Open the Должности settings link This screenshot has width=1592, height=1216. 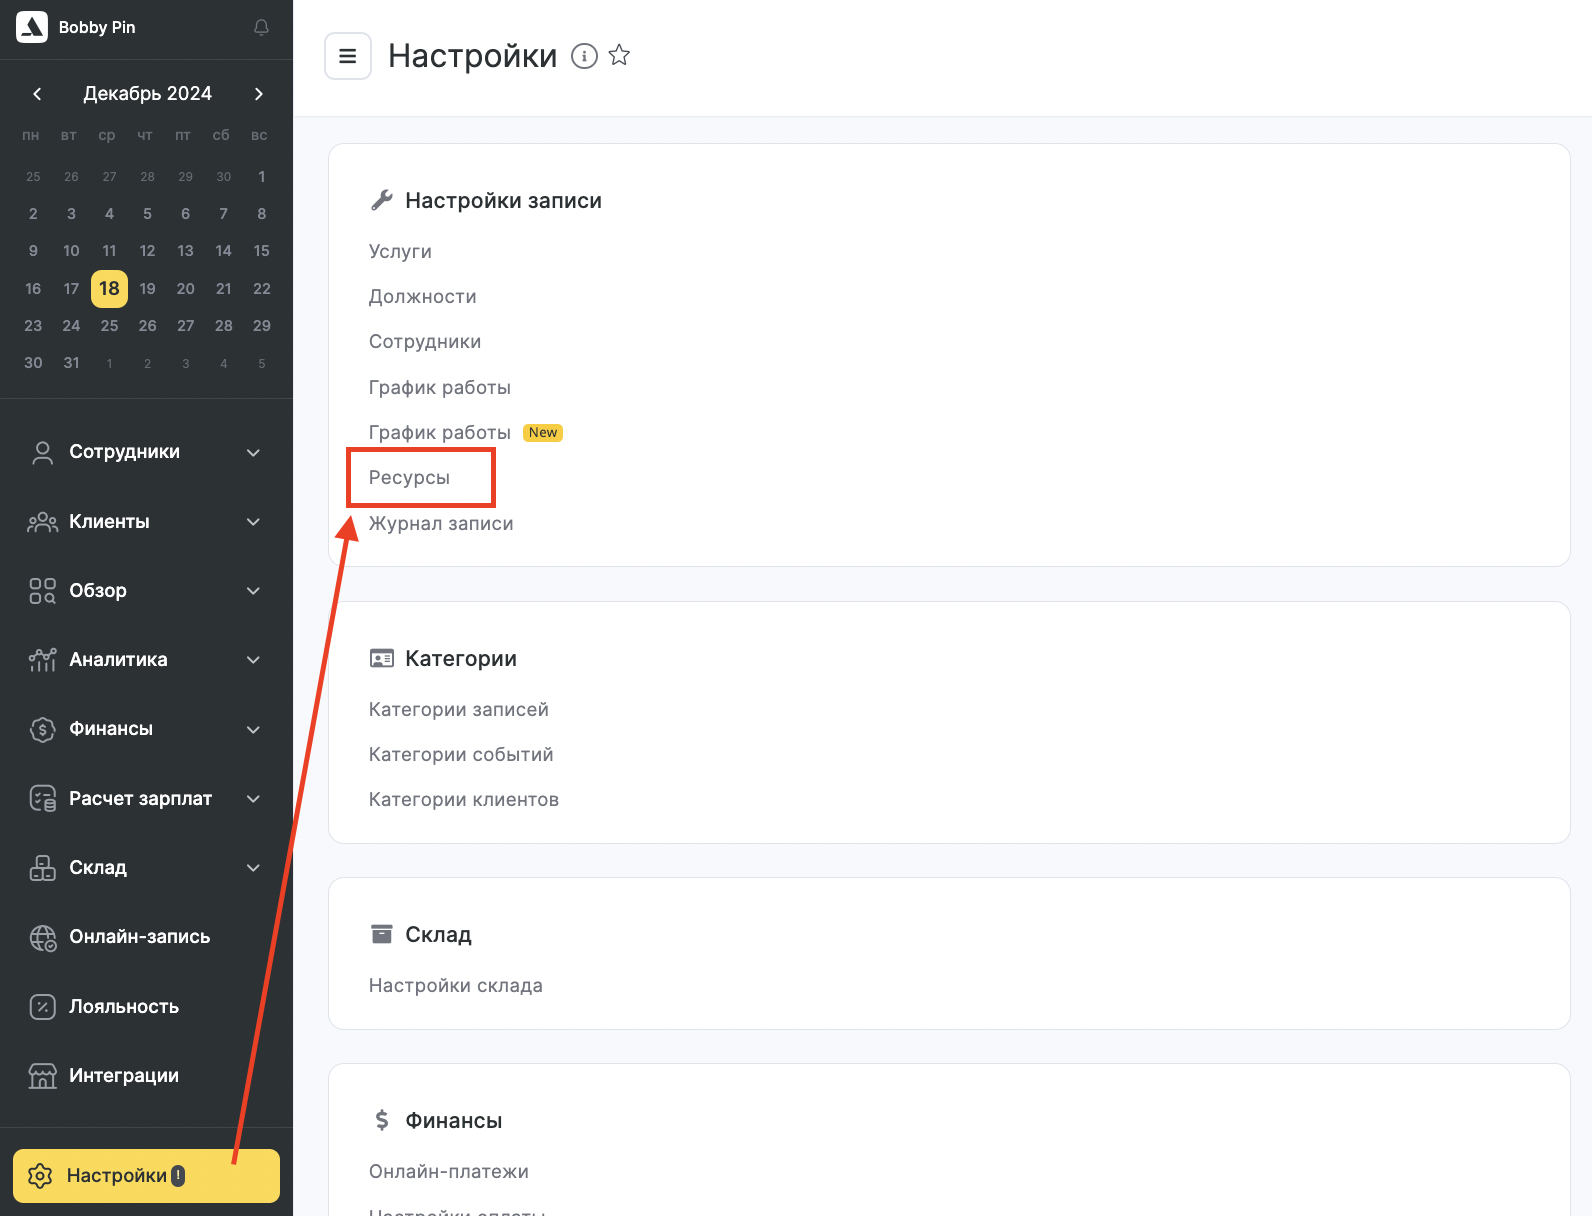pyautogui.click(x=422, y=296)
